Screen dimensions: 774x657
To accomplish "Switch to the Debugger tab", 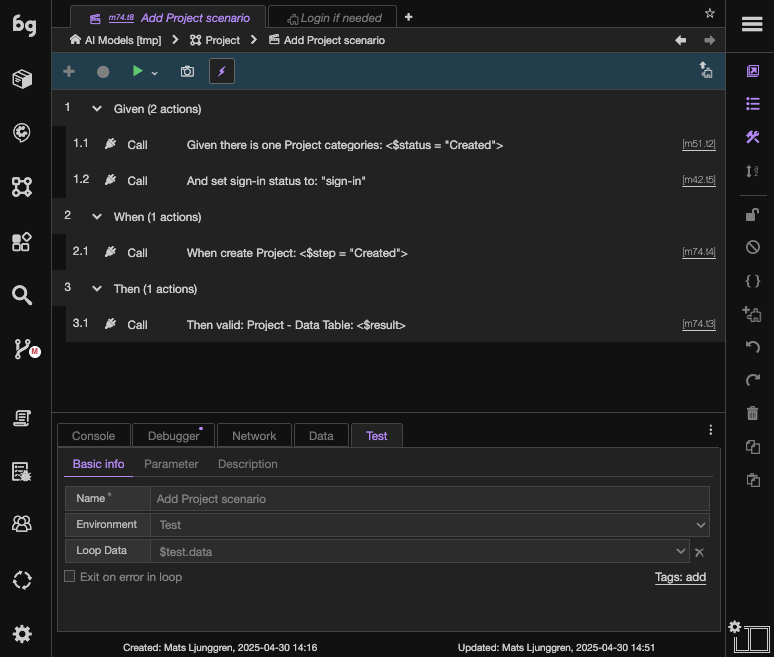I will click(173, 436).
